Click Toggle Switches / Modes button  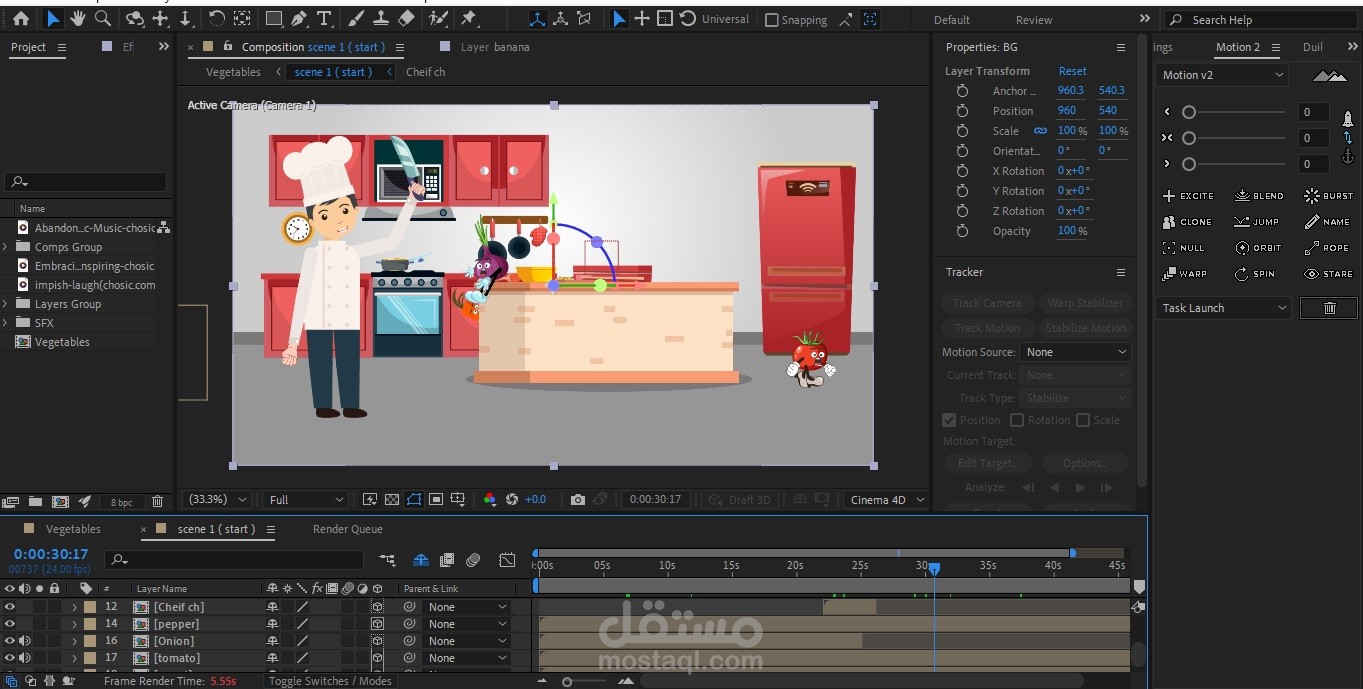[x=330, y=681]
